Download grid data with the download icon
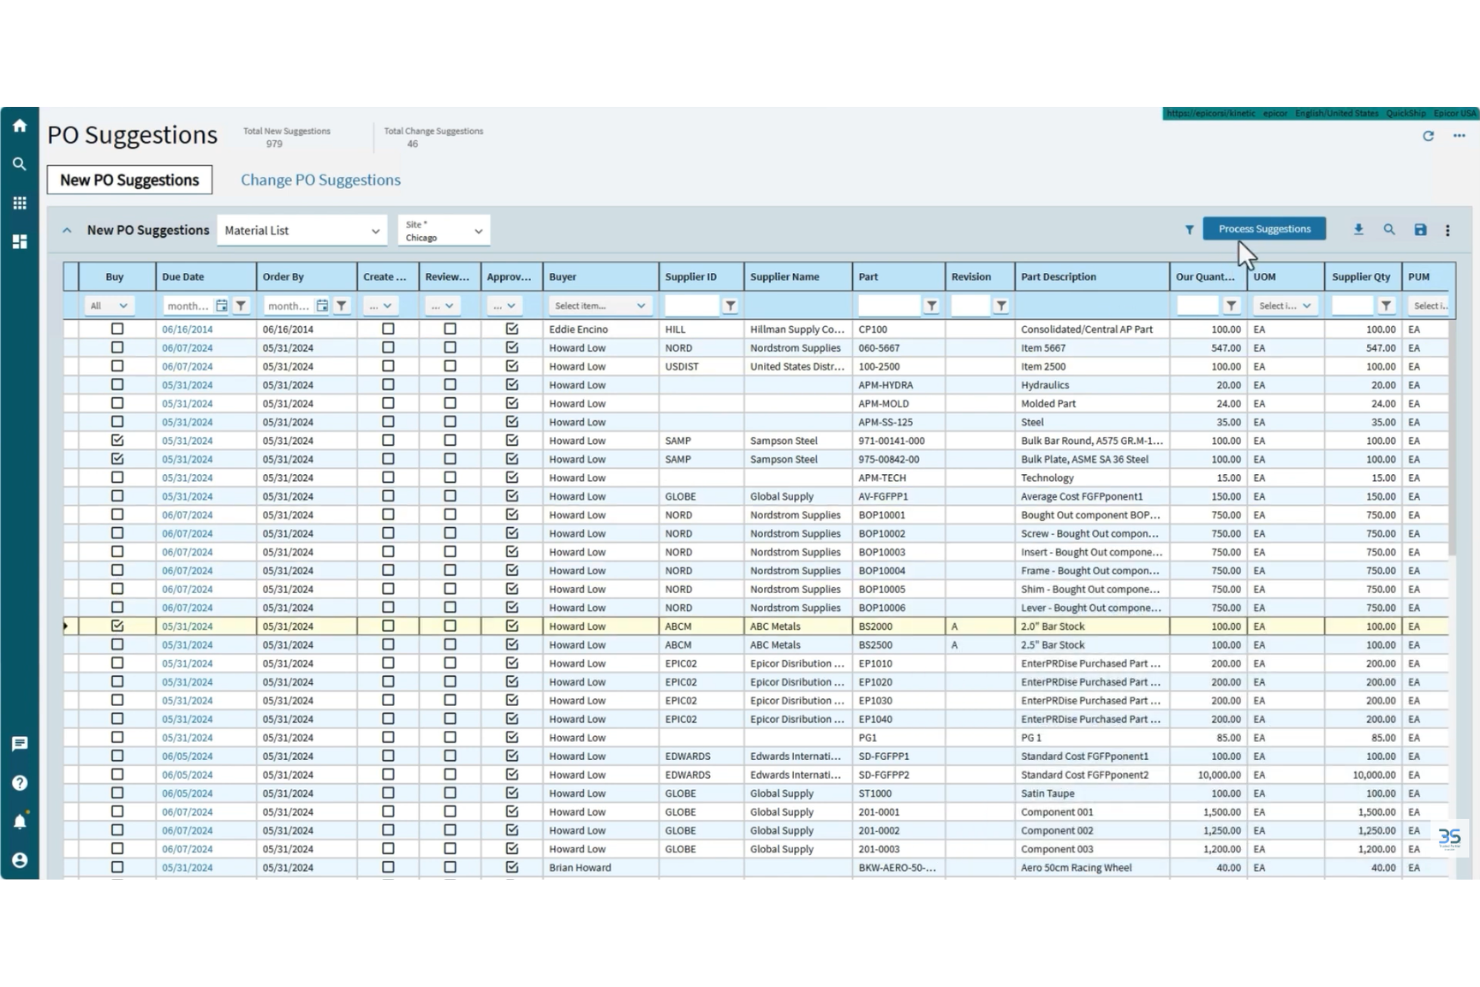 (1358, 229)
